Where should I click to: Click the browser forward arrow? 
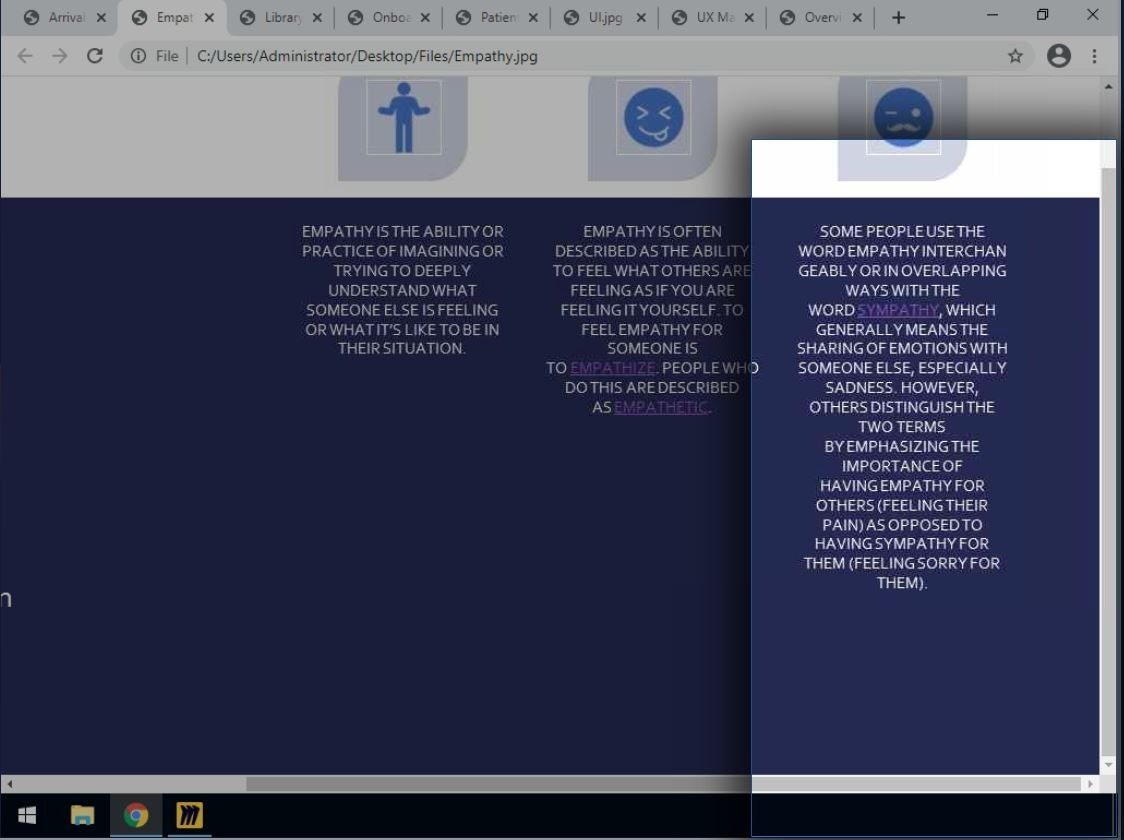(59, 56)
